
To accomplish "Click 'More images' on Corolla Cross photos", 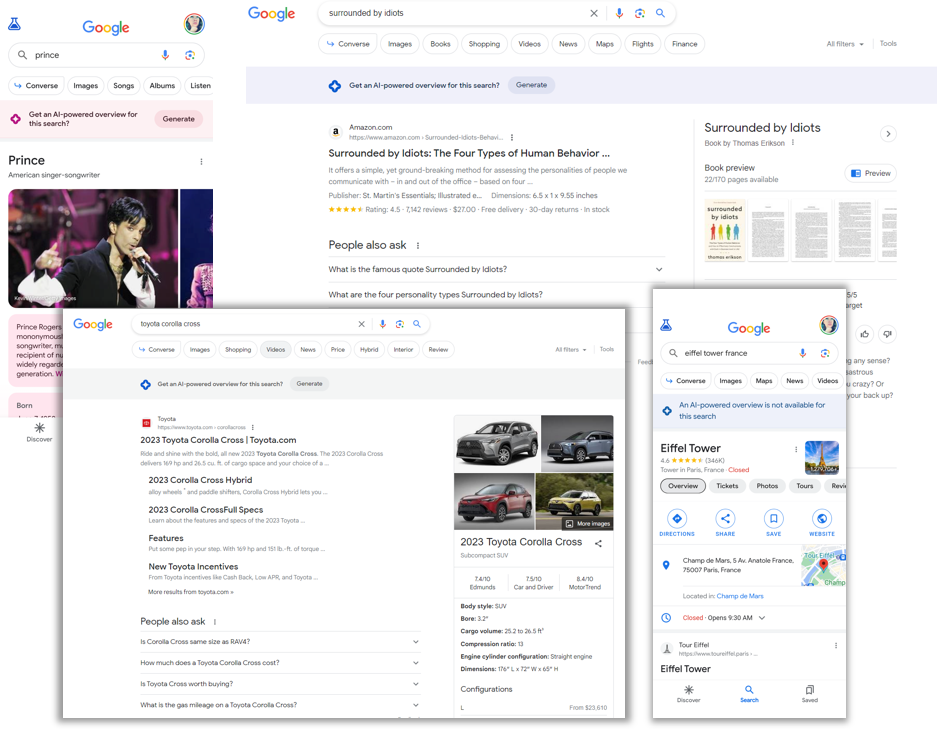I will (x=588, y=524).
